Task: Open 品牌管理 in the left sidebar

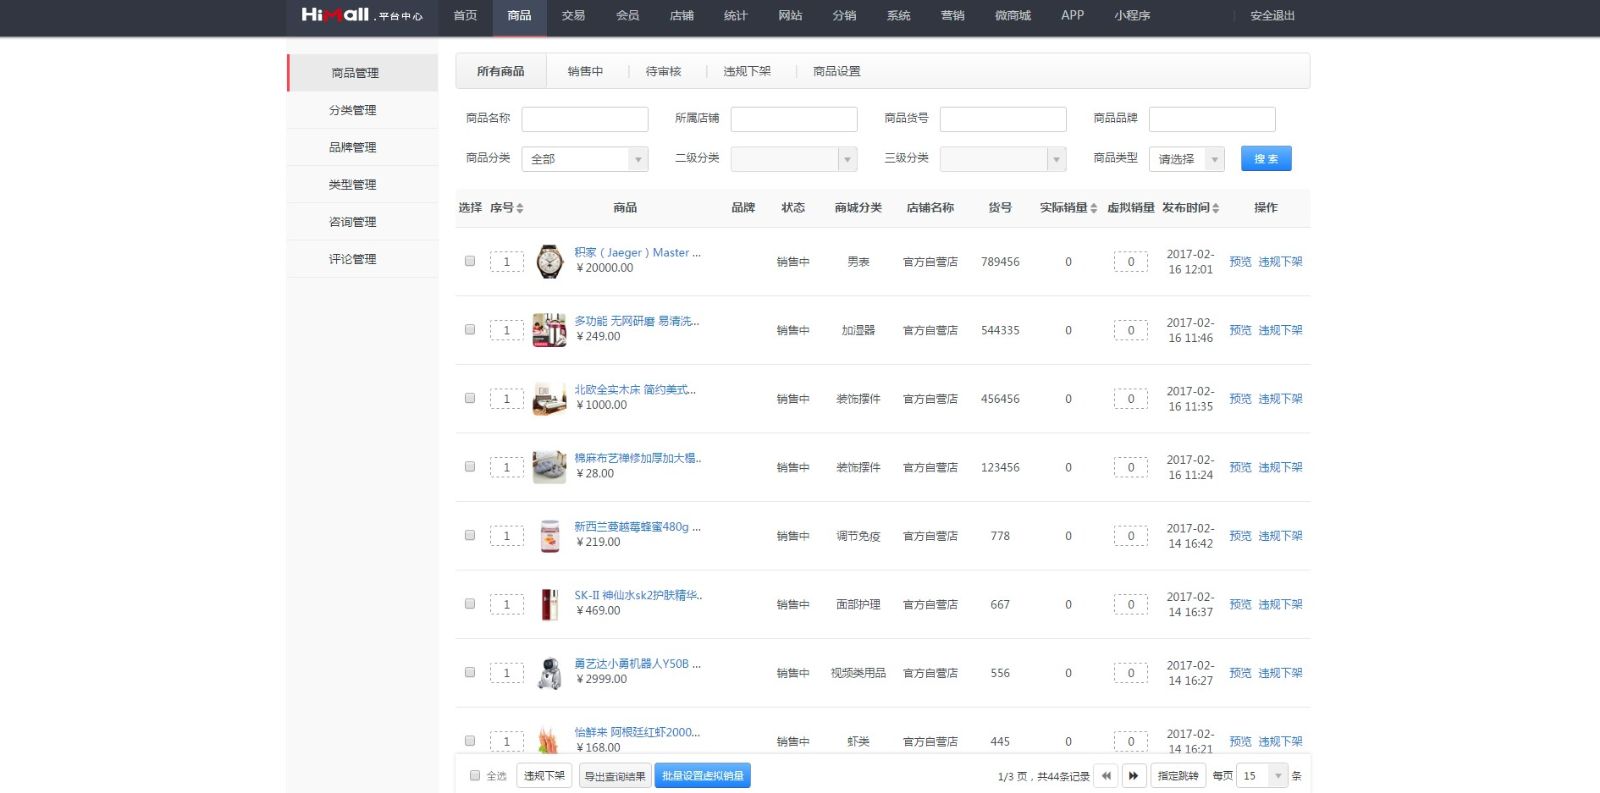Action: click(353, 147)
